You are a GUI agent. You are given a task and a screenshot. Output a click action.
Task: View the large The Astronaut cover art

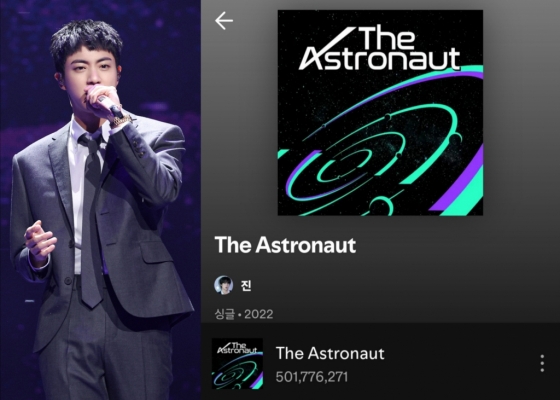tap(380, 113)
